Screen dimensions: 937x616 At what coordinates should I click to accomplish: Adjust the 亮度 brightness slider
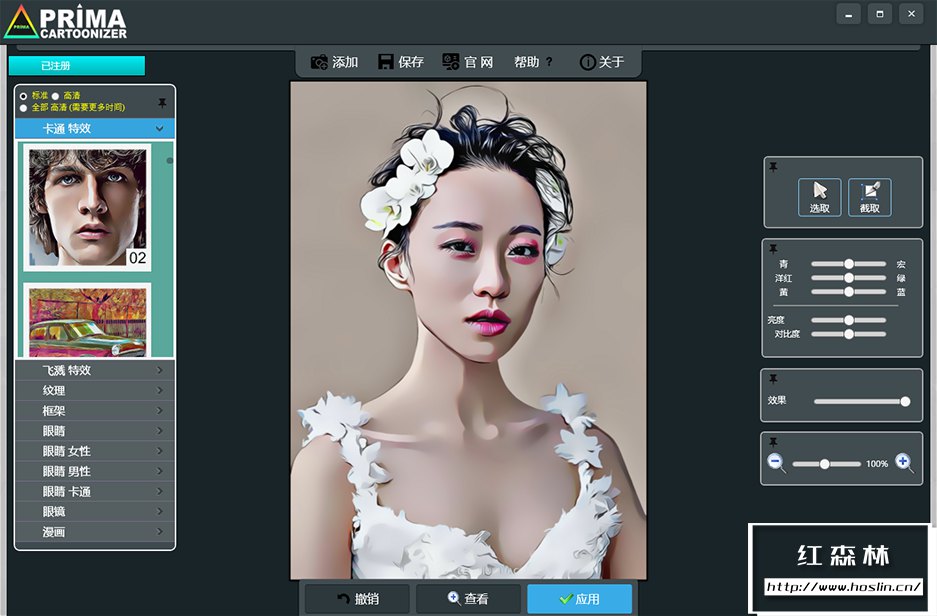tap(849, 320)
